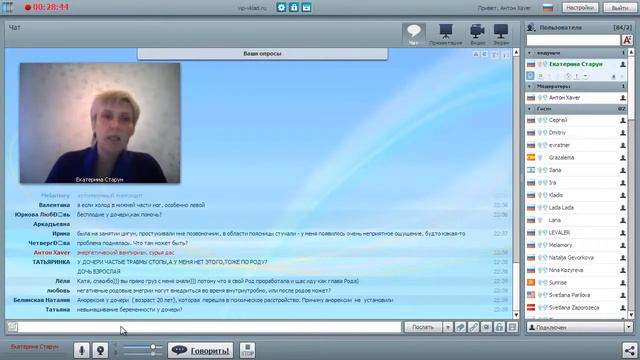Viewport: 640px width, 360px height.
Task: Click the STOP broadcast button
Action: coord(247,351)
